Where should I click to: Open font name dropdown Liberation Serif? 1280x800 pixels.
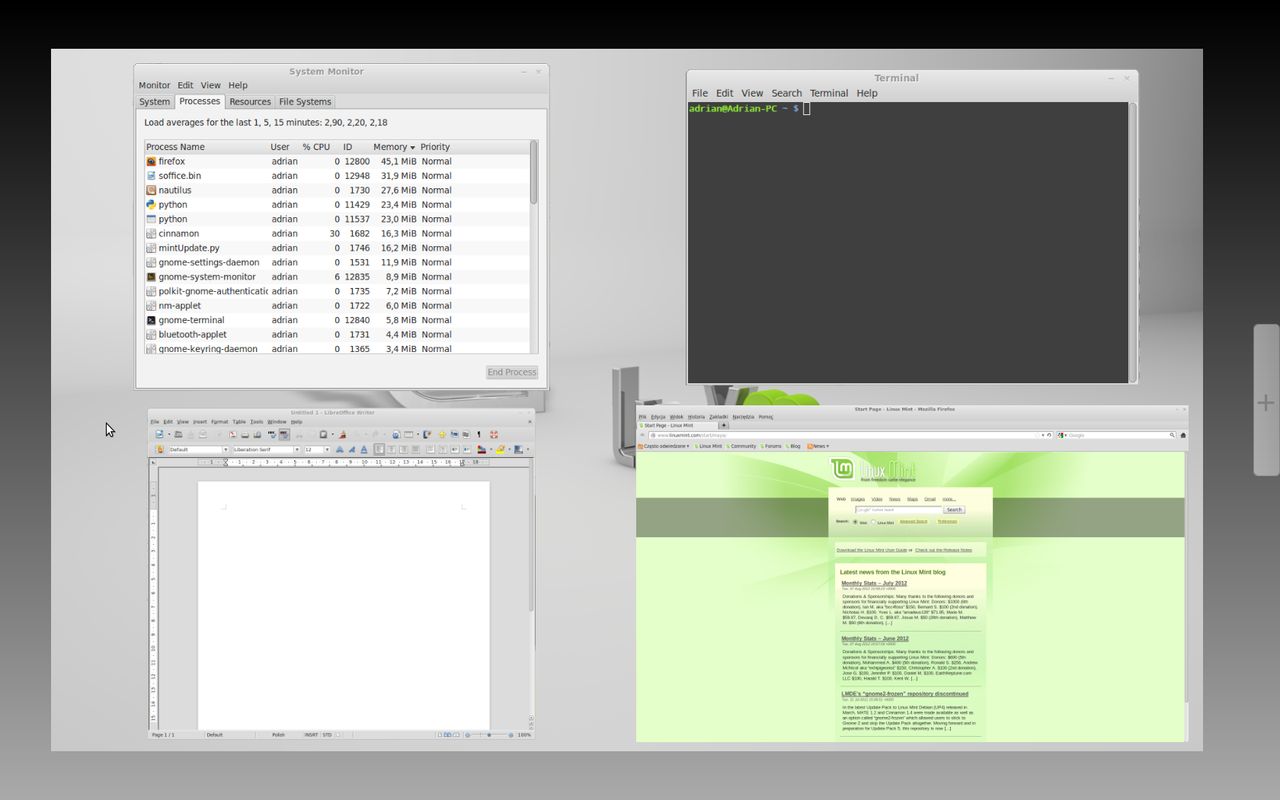297,449
